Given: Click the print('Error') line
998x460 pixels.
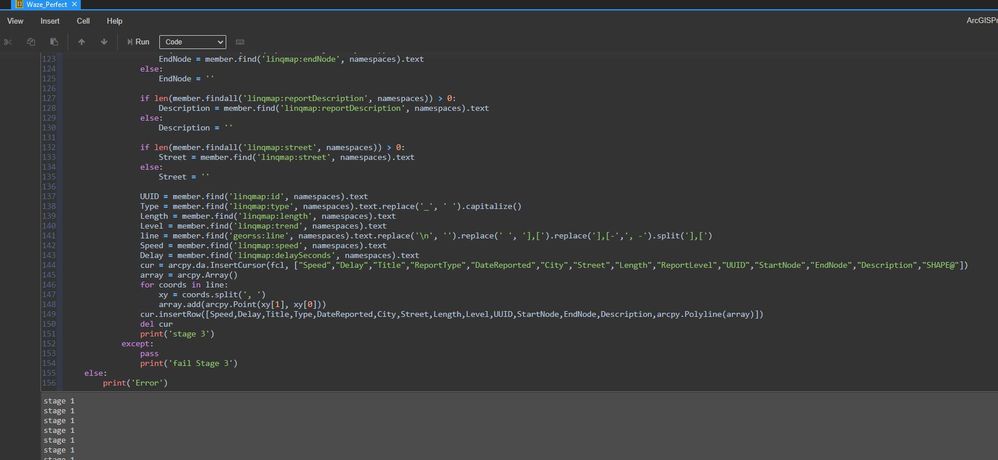Looking at the screenshot, I should (x=135, y=383).
